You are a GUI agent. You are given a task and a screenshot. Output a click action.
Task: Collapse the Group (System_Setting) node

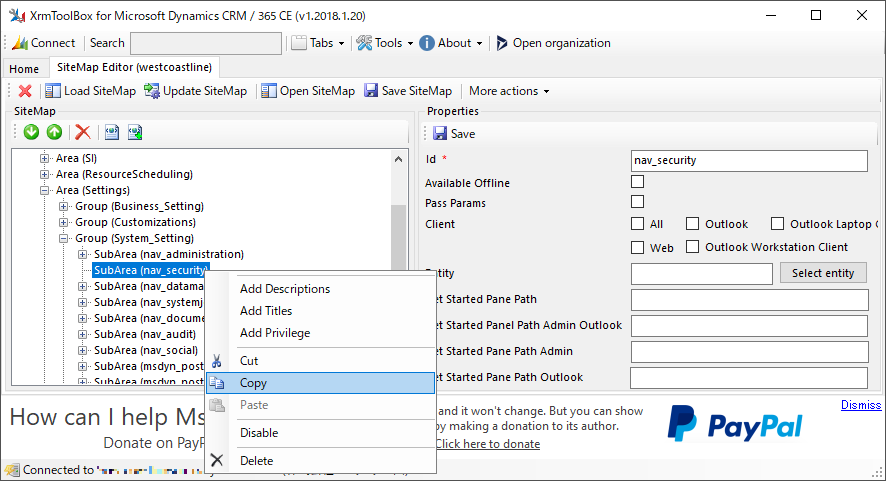pyautogui.click(x=63, y=239)
